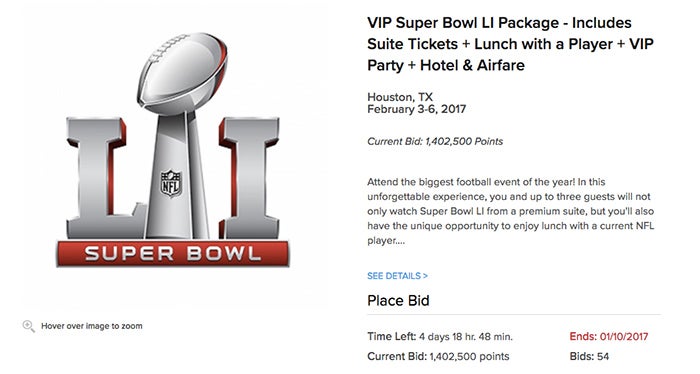Click the bottom Current Bid 1,402,500 points line
This screenshot has width=700, height=374.
coord(438,357)
